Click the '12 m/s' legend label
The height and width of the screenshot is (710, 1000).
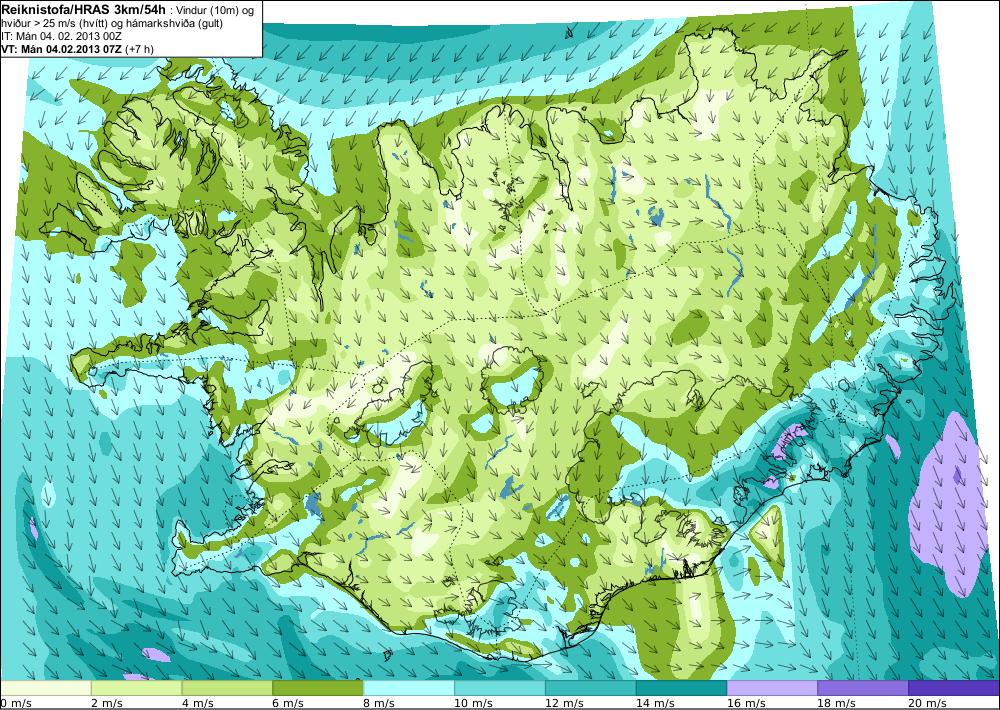564,703
